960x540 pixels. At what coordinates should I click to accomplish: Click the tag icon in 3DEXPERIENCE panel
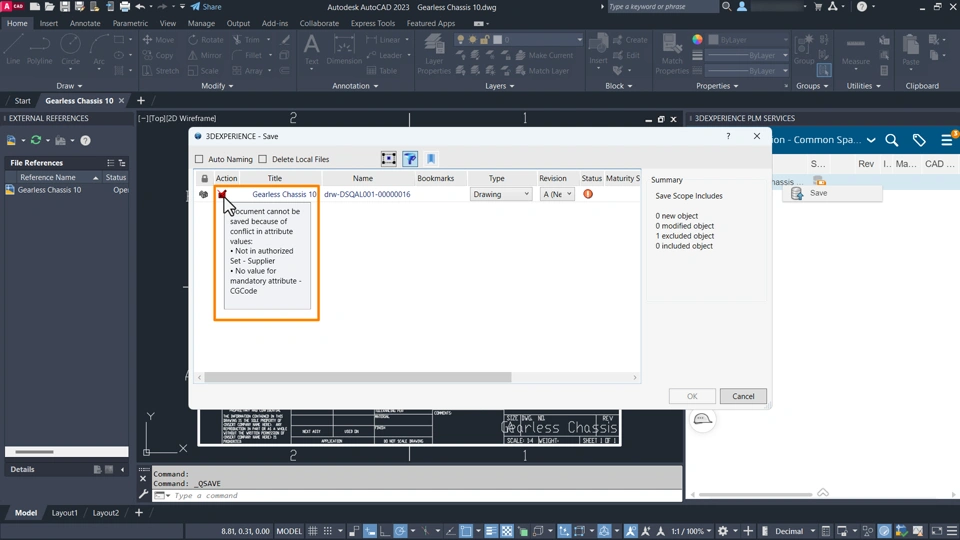pos(919,140)
